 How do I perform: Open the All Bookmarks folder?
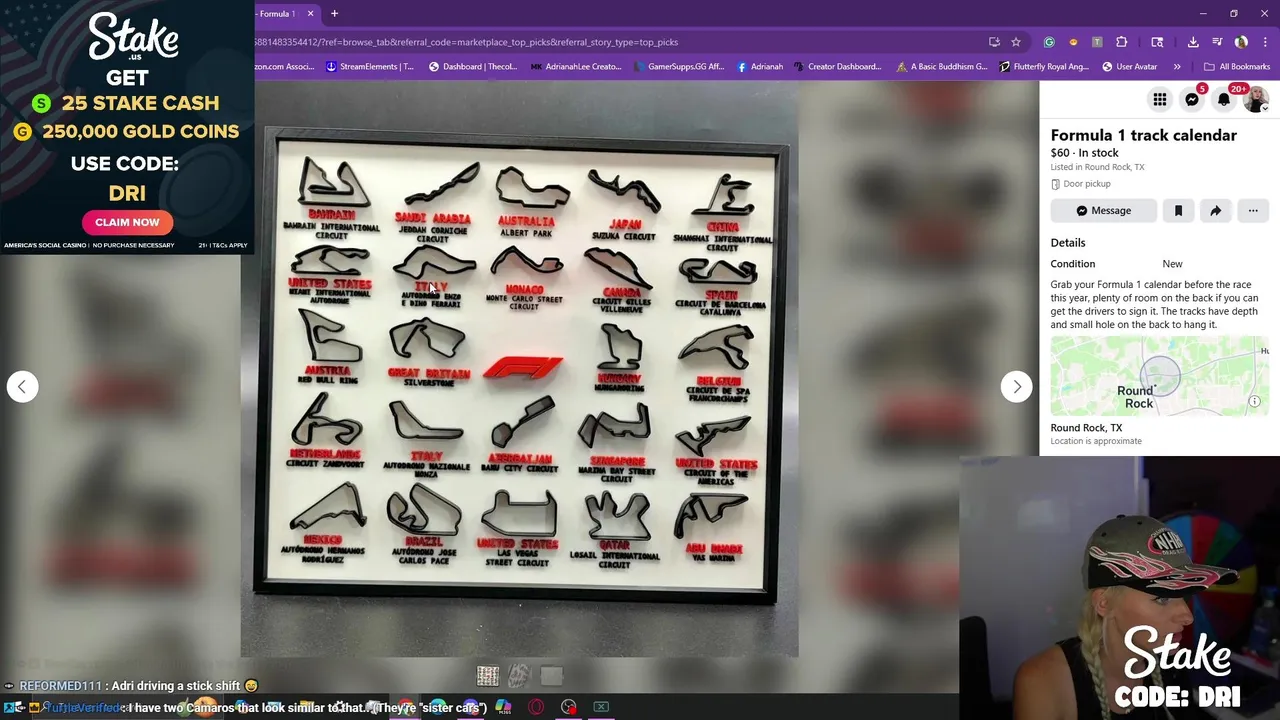pos(1237,67)
